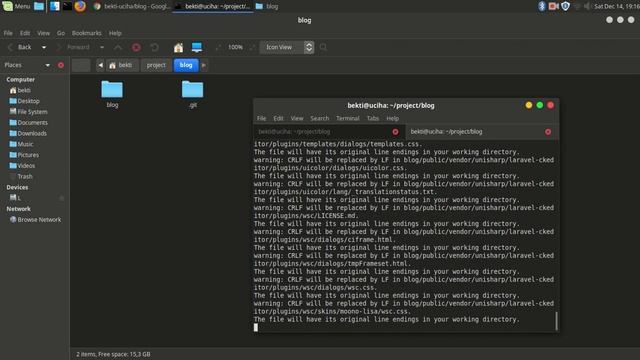Click the volume tray icon

587,6
